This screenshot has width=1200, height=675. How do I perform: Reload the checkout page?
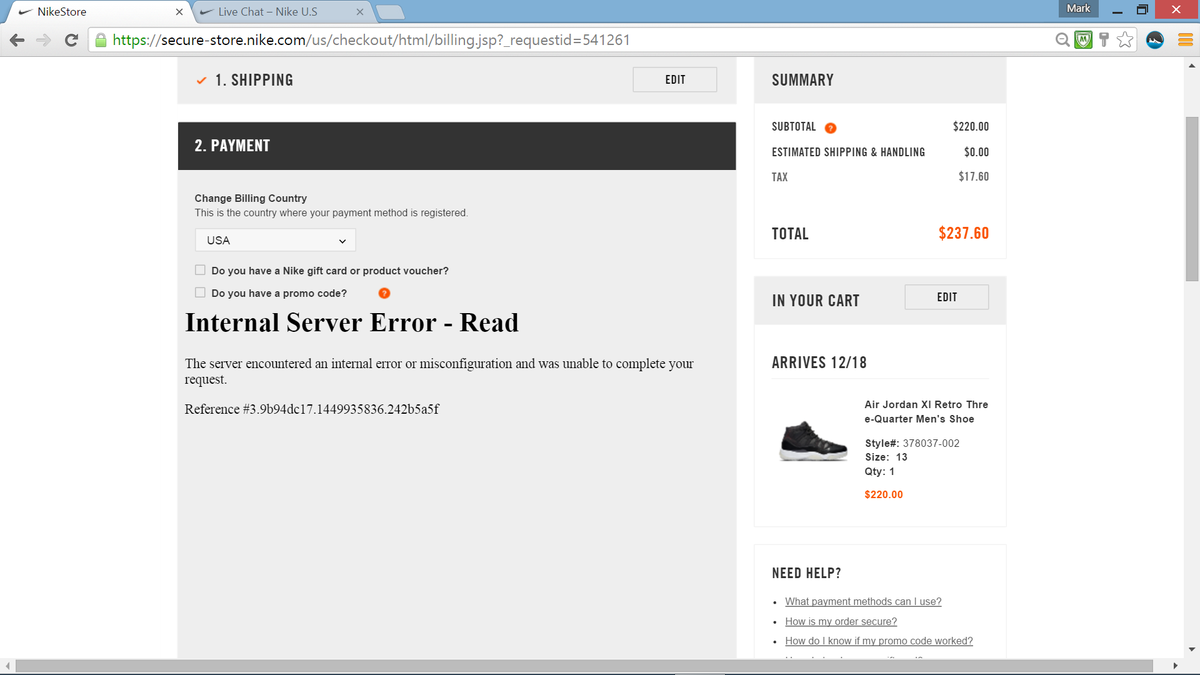72,40
